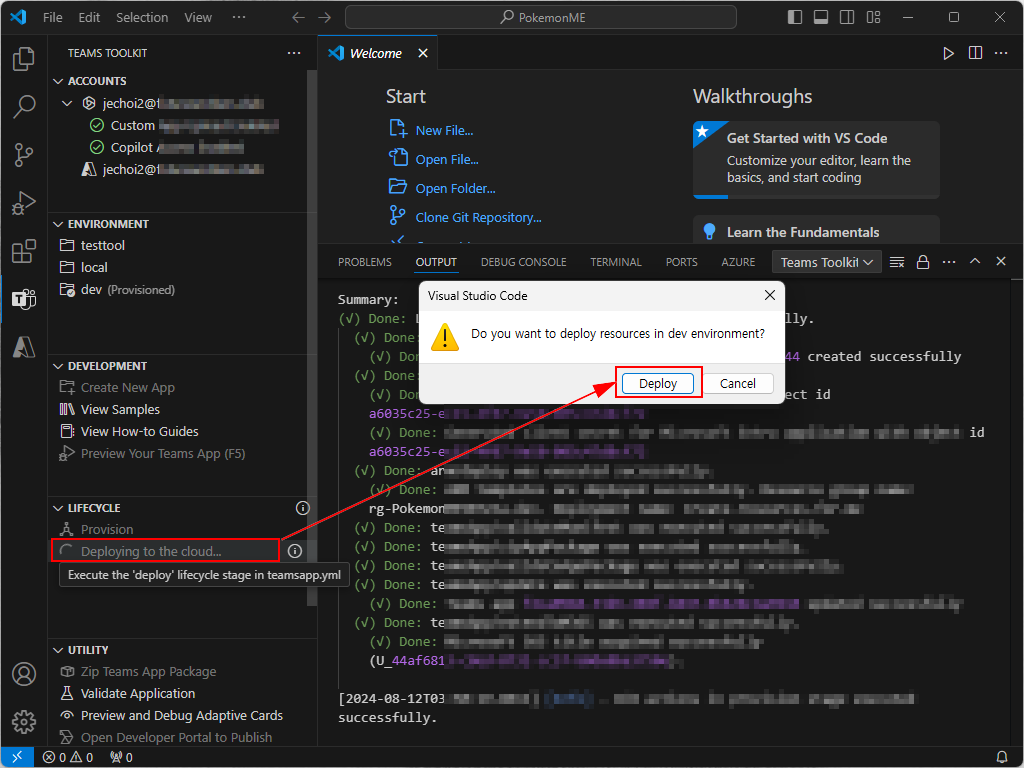1024x768 pixels.
Task: Switch to the PORTS panel tab
Action: point(682,262)
